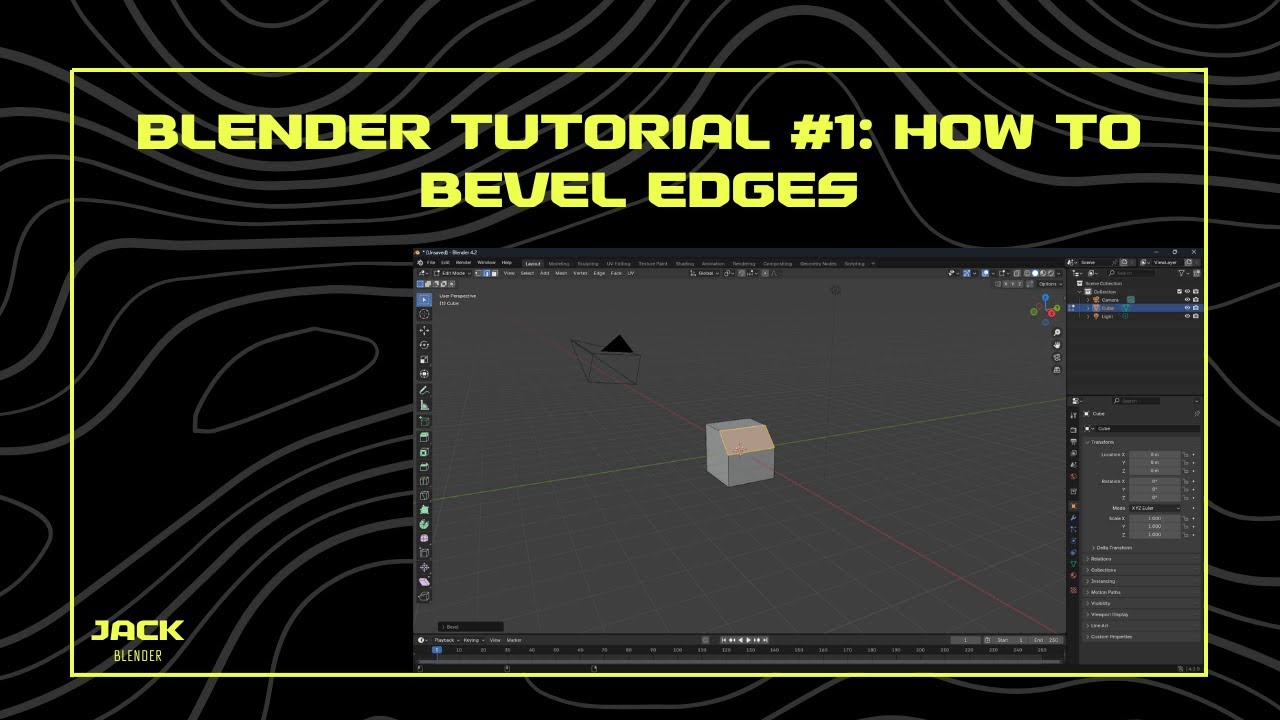Activate the Scale tool
1280x720 pixels.
pos(424,359)
